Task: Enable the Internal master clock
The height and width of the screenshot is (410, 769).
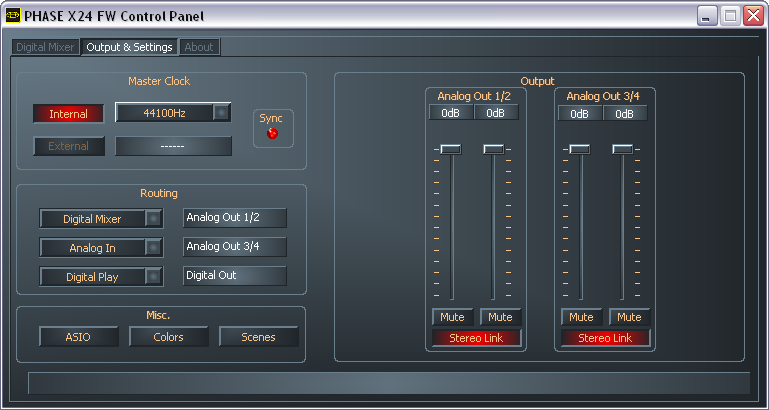Action: pos(69,114)
